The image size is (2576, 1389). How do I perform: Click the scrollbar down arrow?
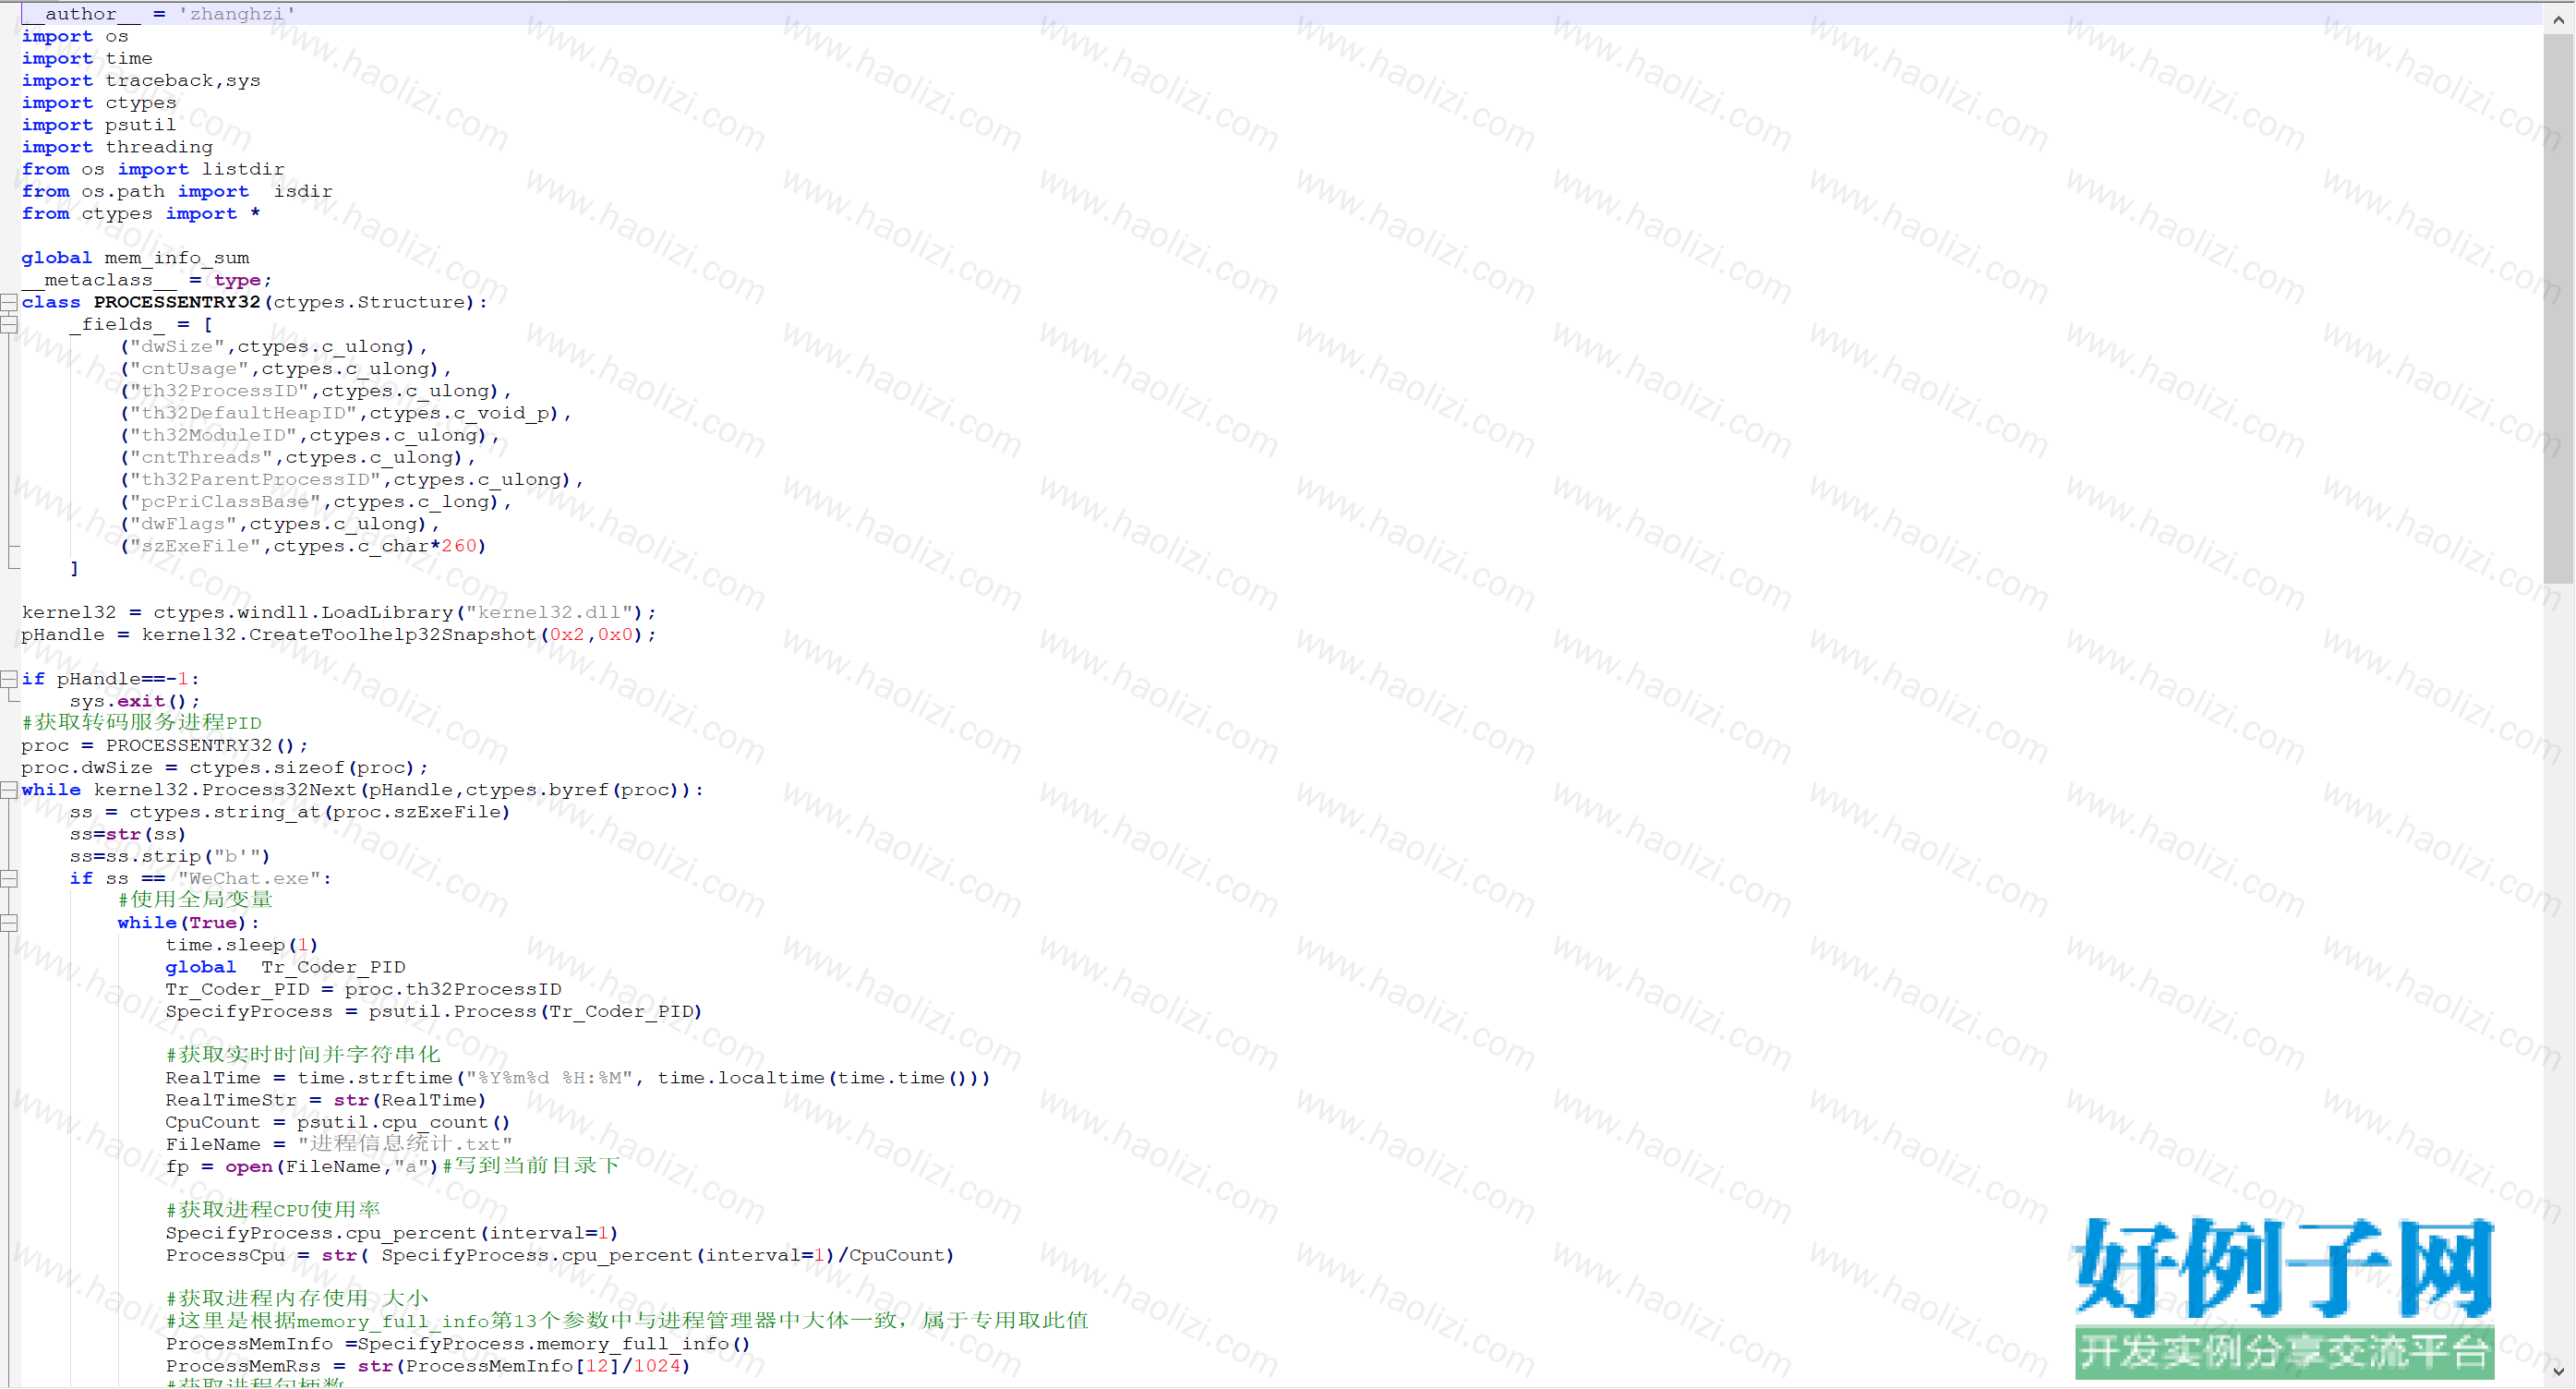pos(2558,1371)
